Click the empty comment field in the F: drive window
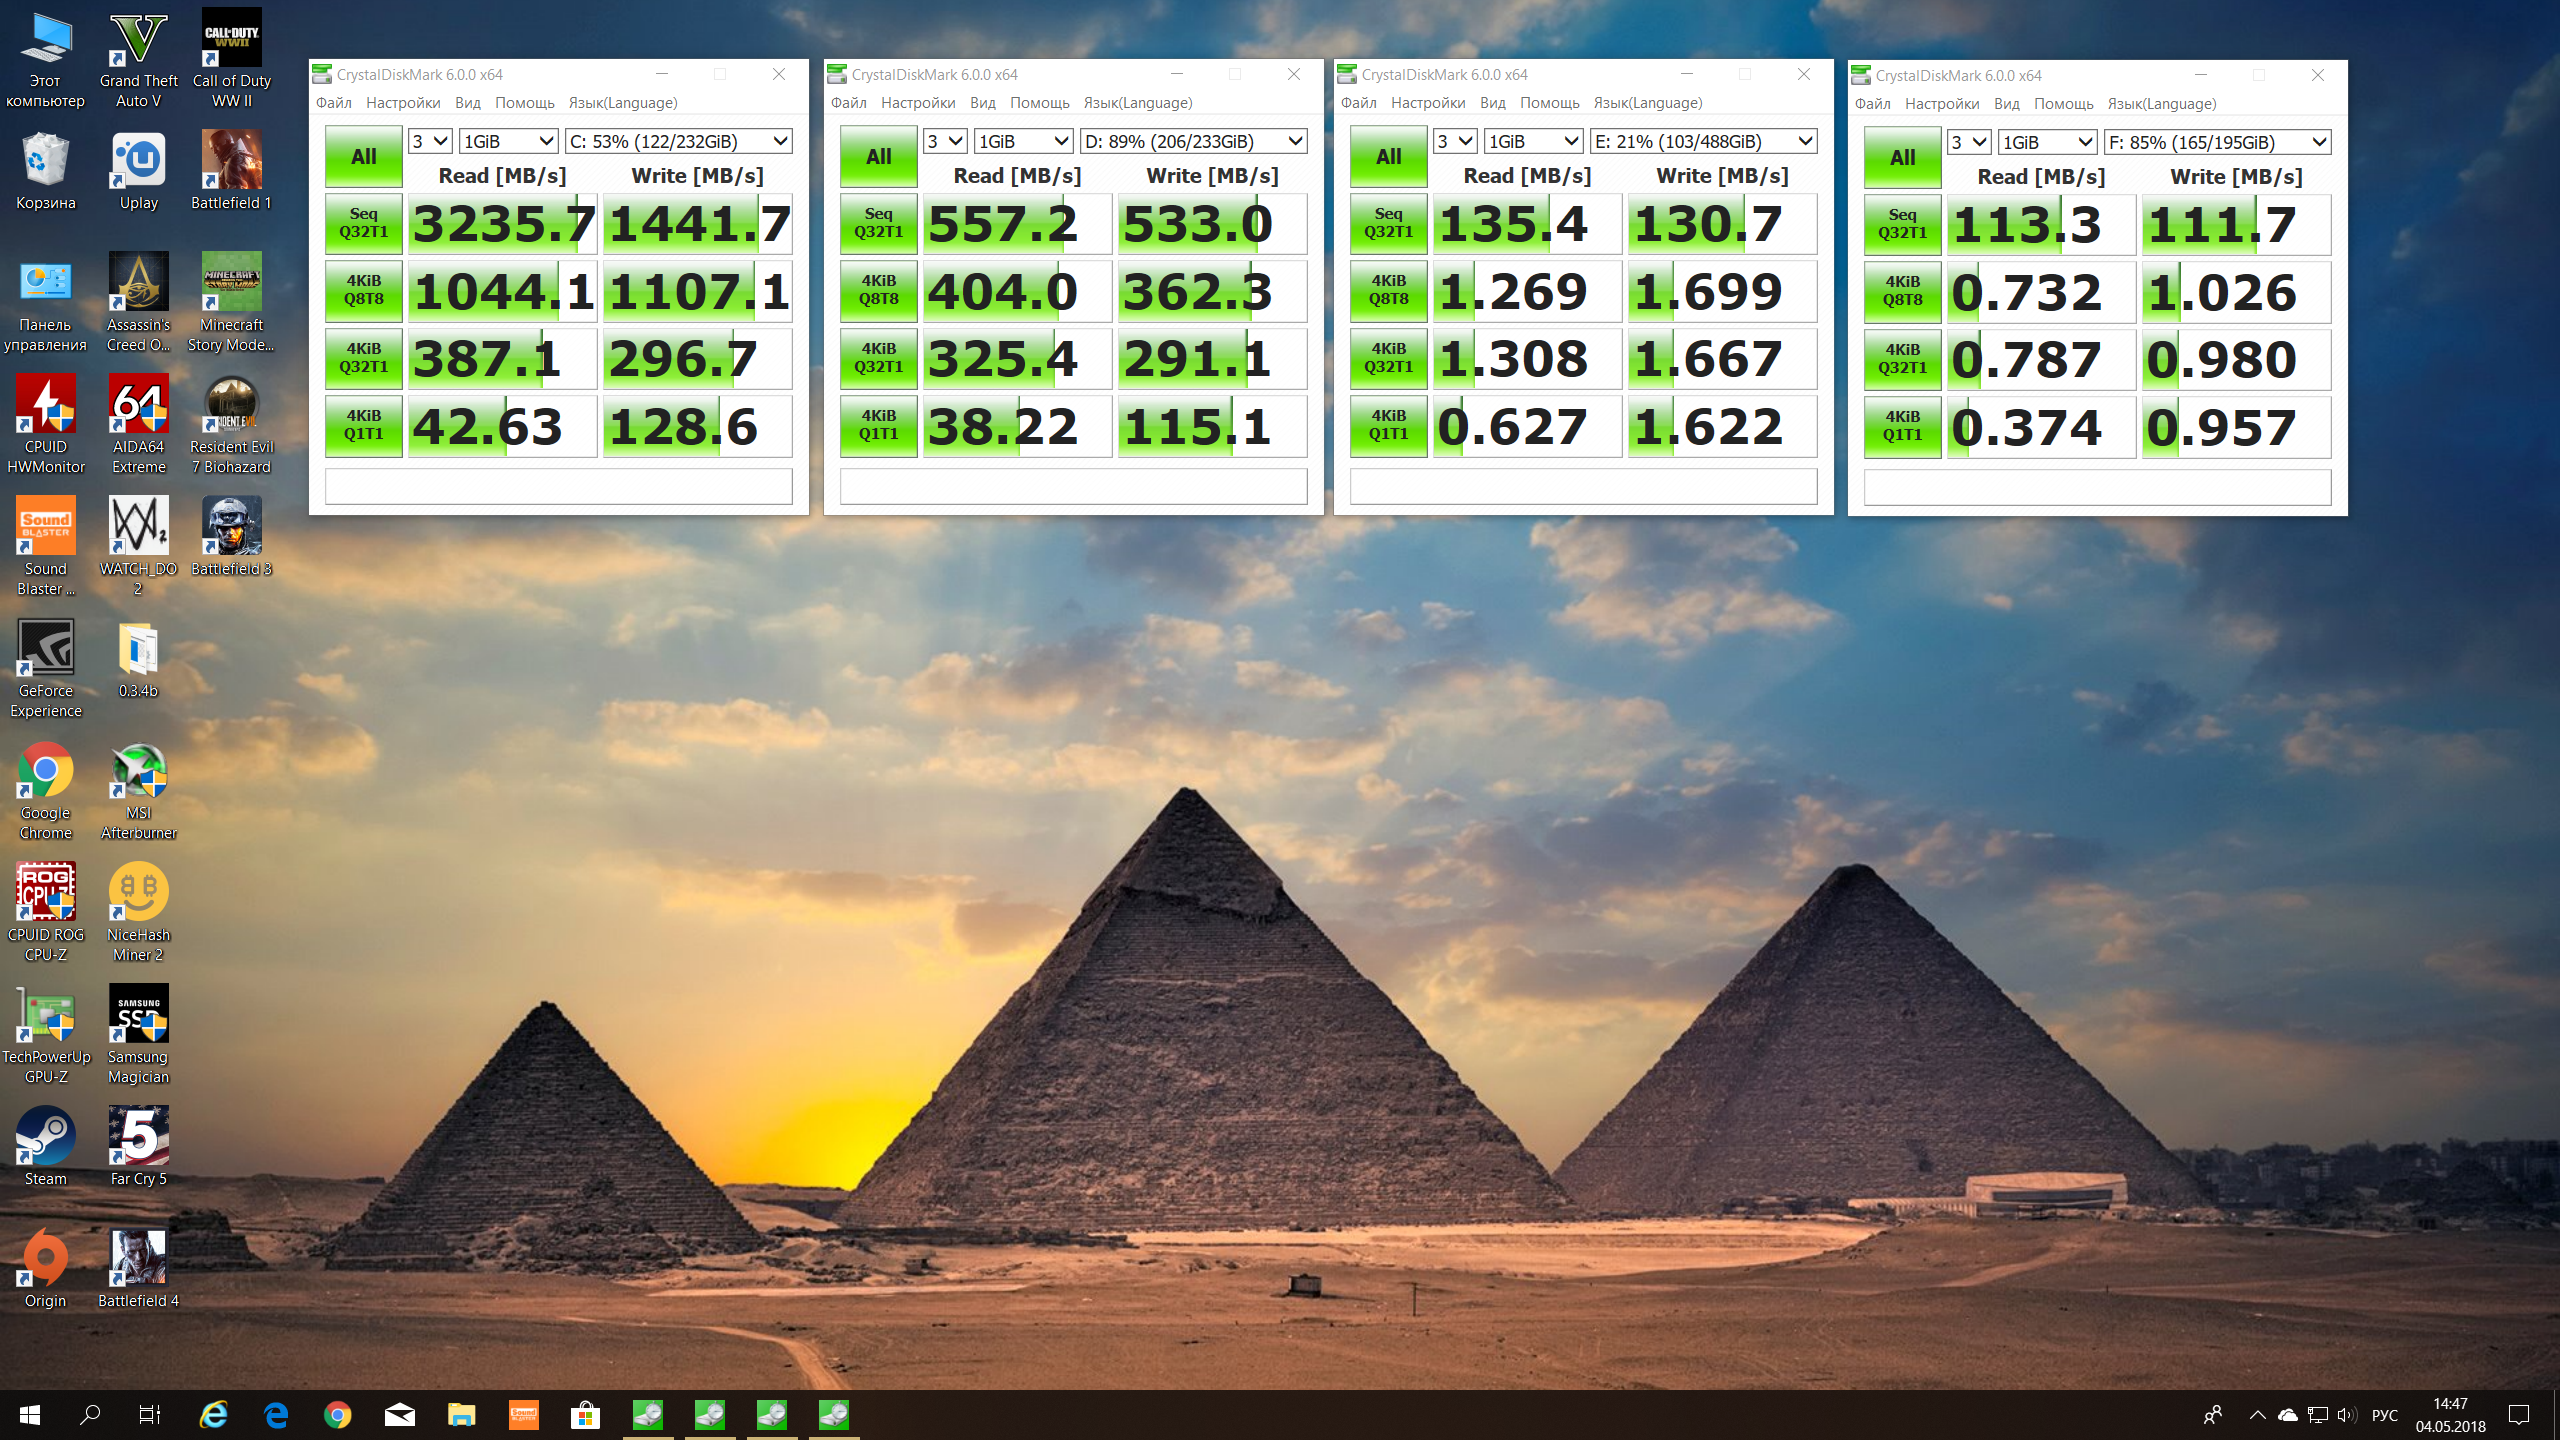This screenshot has width=2560, height=1440. (2097, 488)
